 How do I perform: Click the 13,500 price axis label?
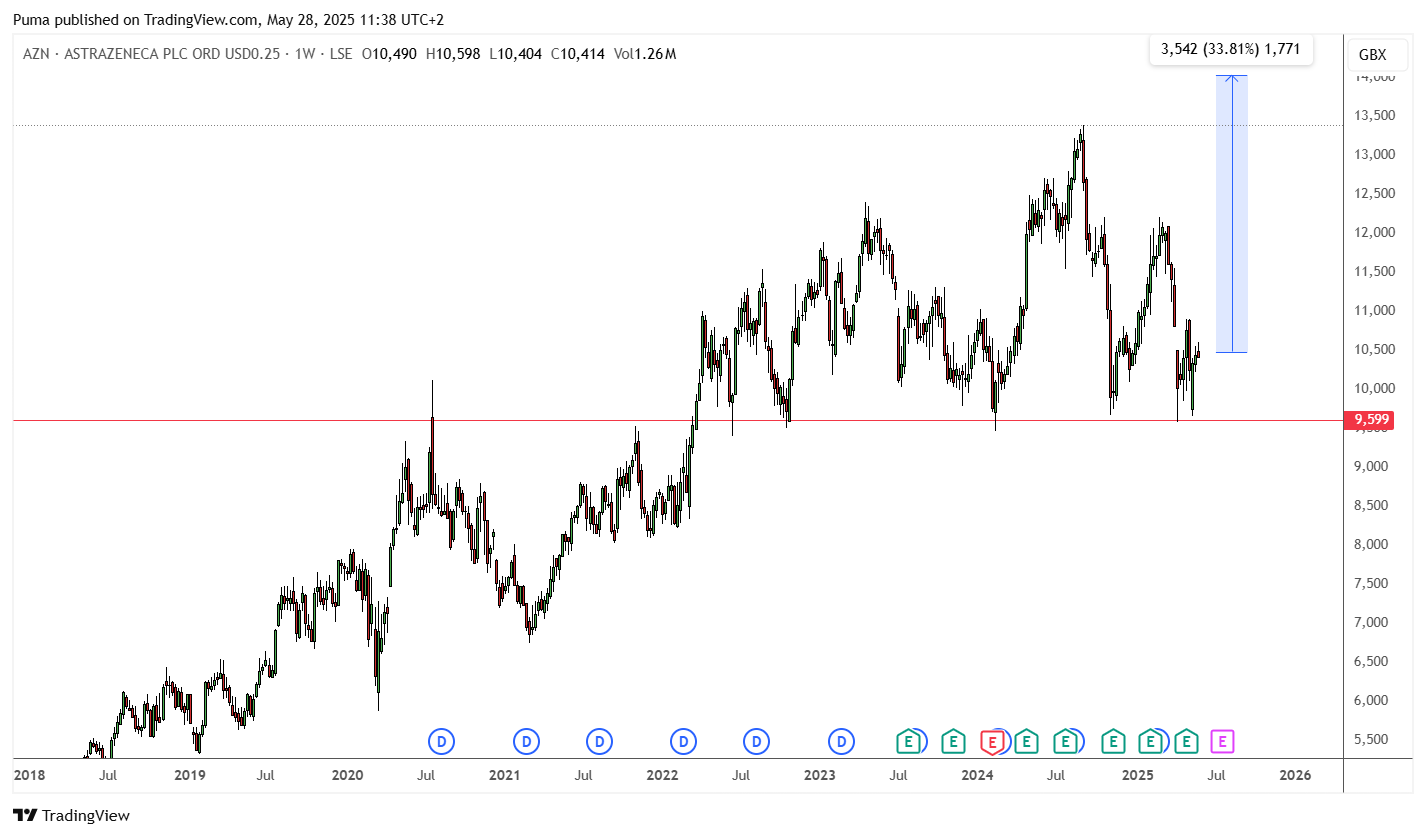coord(1374,115)
